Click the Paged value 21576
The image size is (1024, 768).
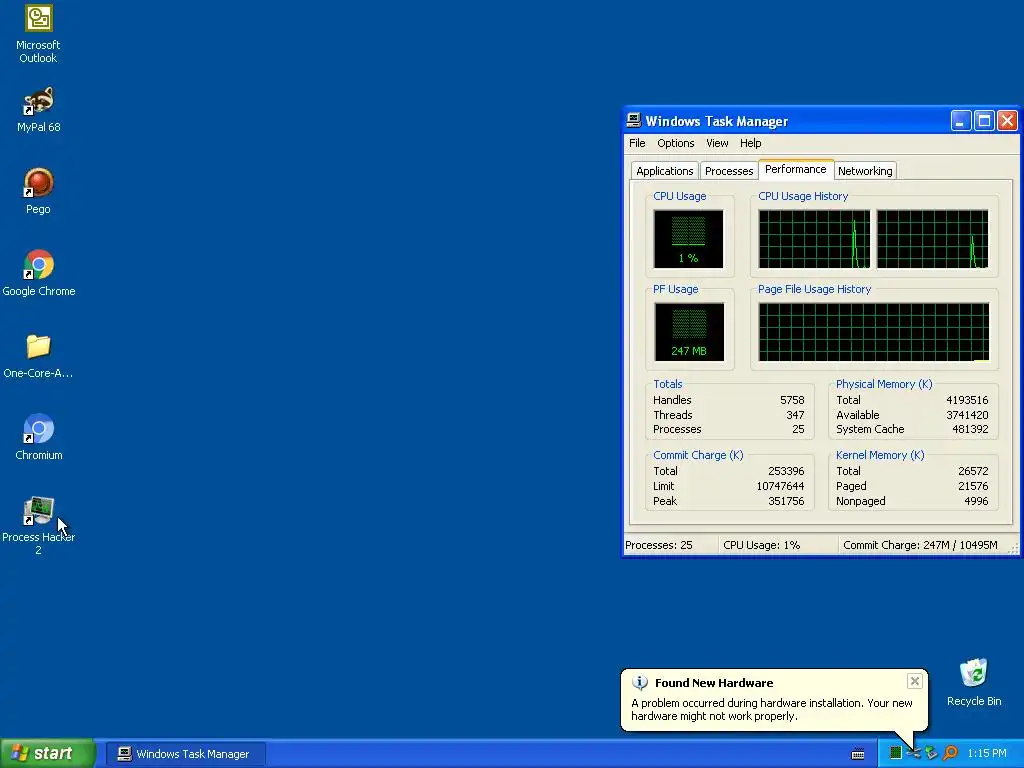973,487
